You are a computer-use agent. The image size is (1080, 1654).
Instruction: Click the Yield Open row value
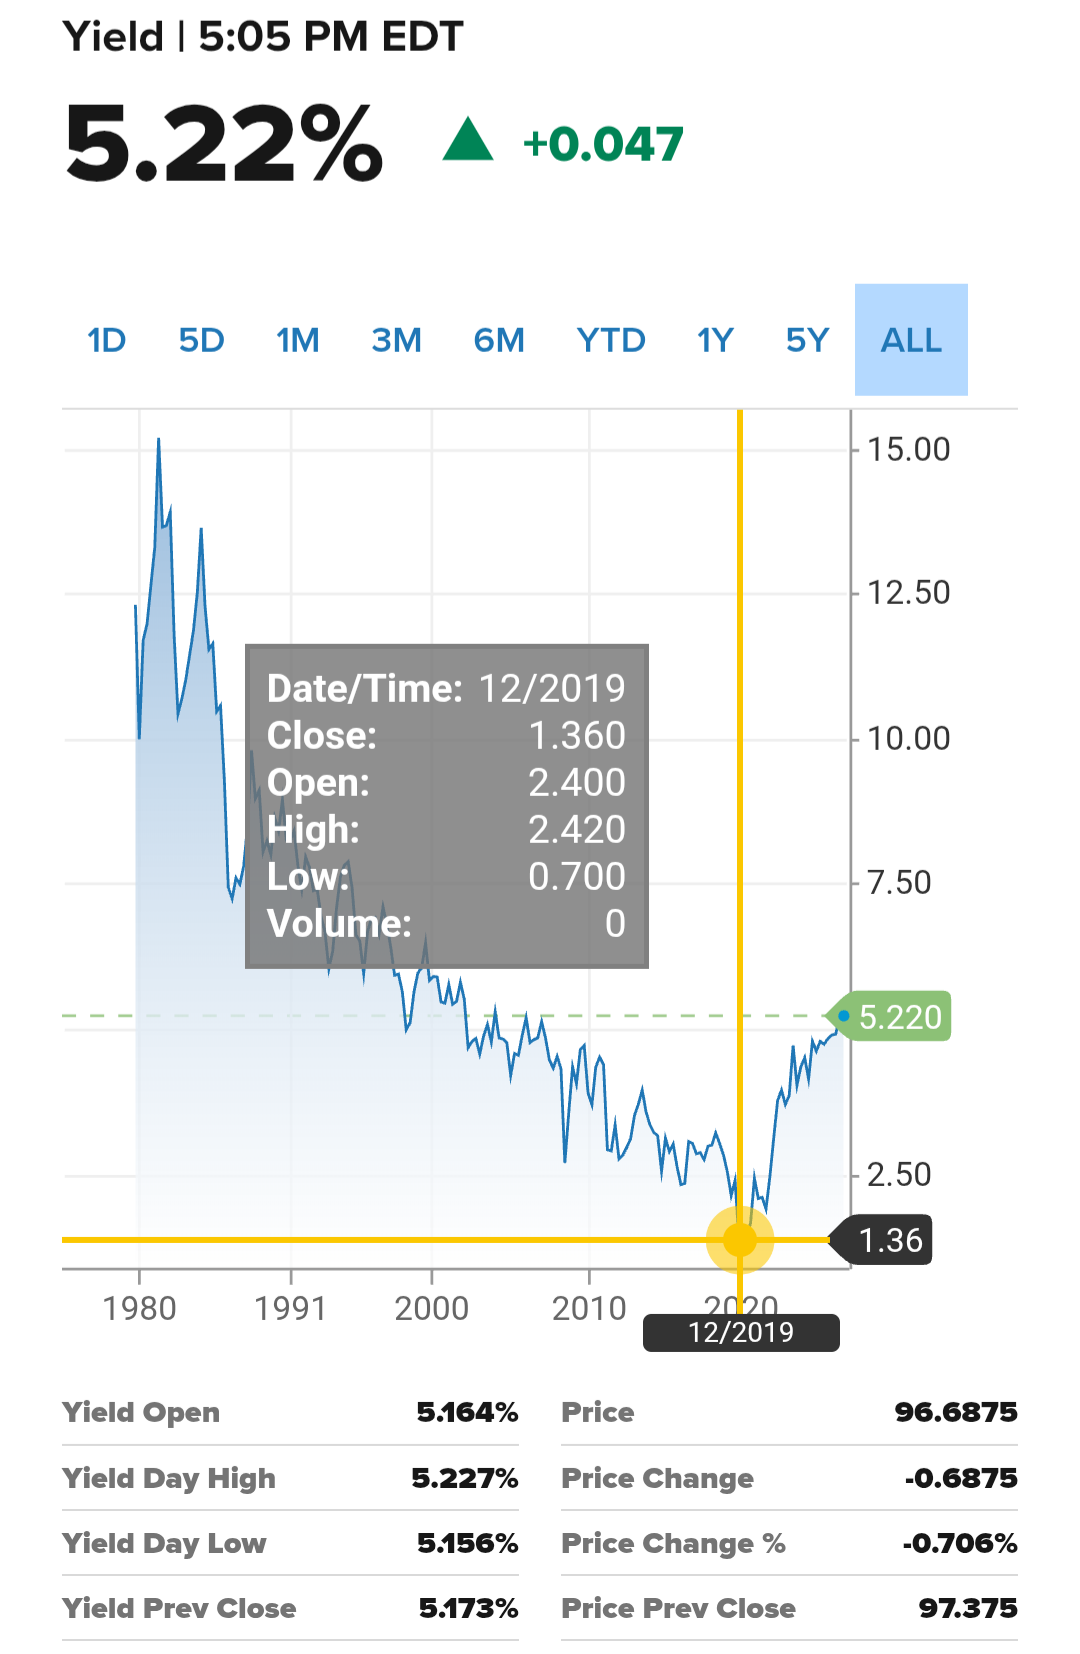coord(467,1412)
